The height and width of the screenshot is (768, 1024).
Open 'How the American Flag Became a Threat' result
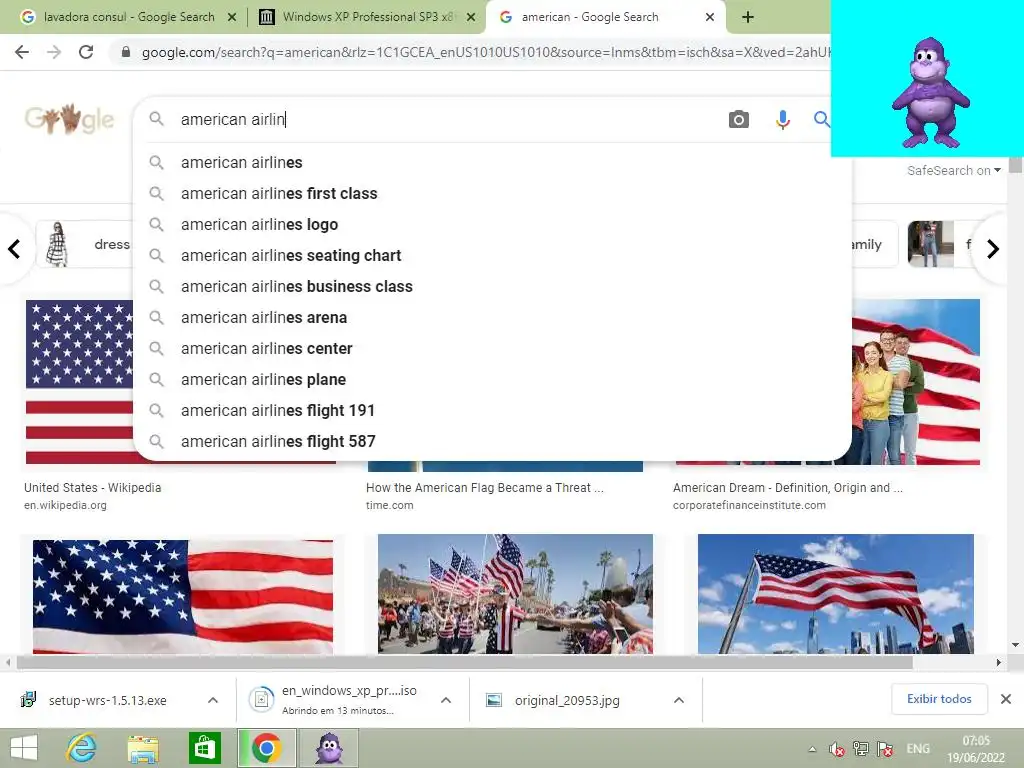click(x=485, y=488)
